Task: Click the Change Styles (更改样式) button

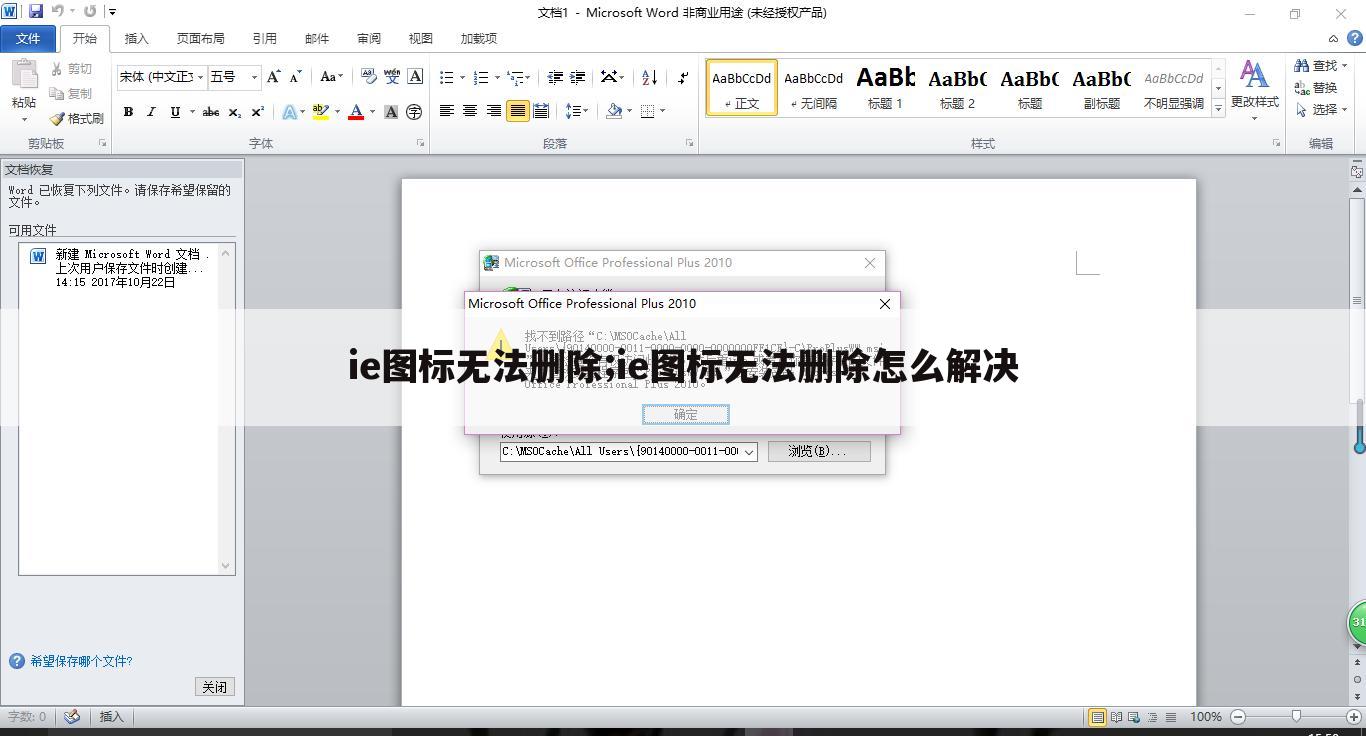Action: point(1254,90)
